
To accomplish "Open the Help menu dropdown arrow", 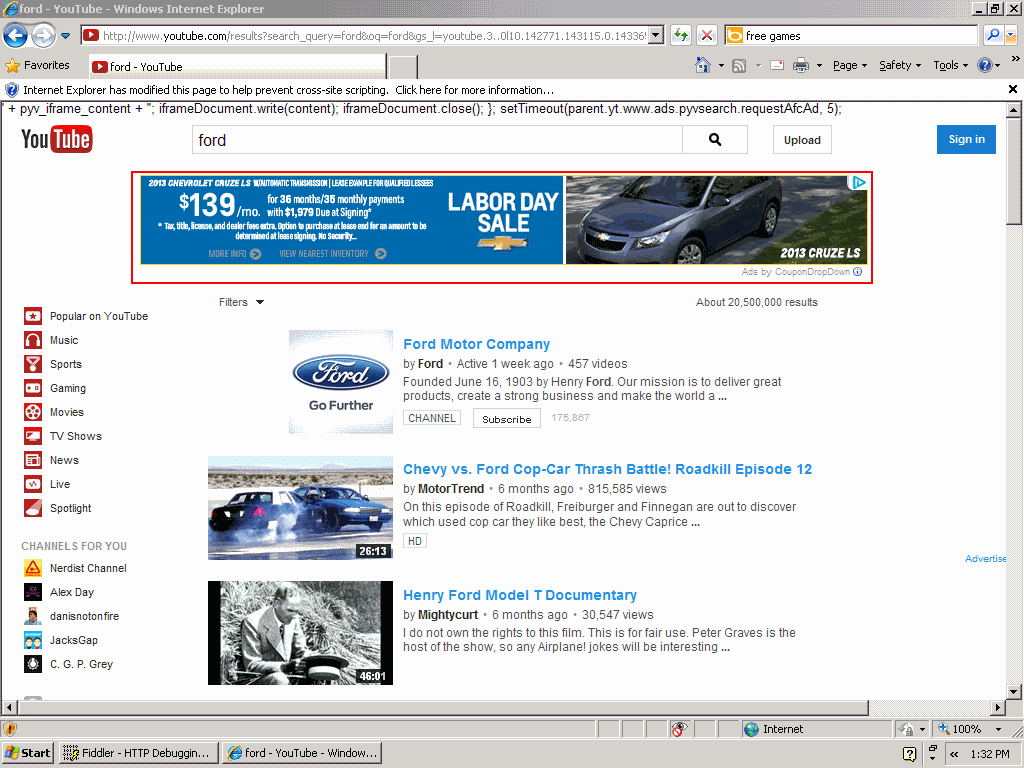I will (x=997, y=65).
